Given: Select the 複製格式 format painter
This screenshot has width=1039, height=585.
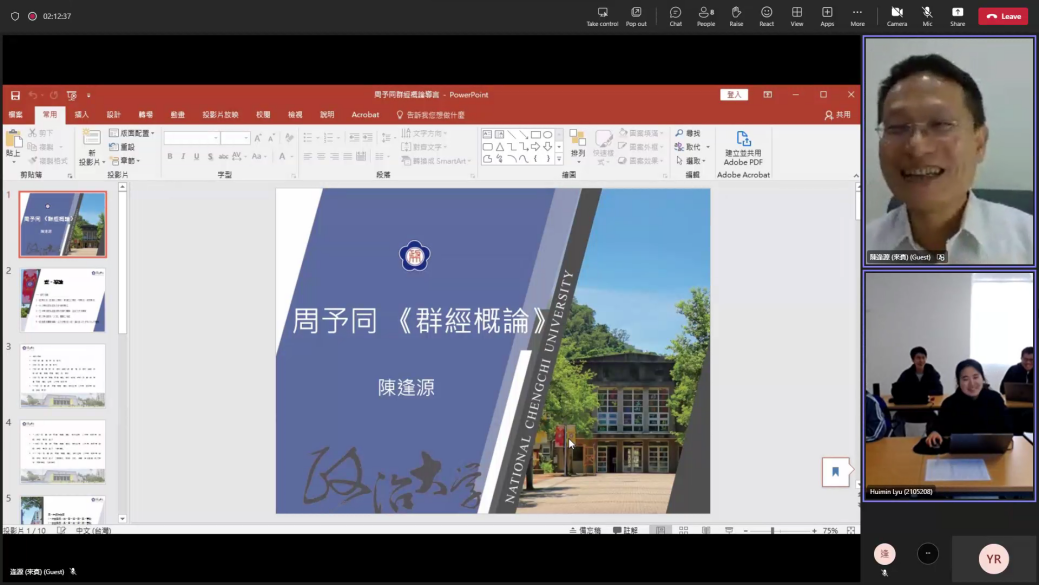Looking at the screenshot, I should click(x=48, y=161).
